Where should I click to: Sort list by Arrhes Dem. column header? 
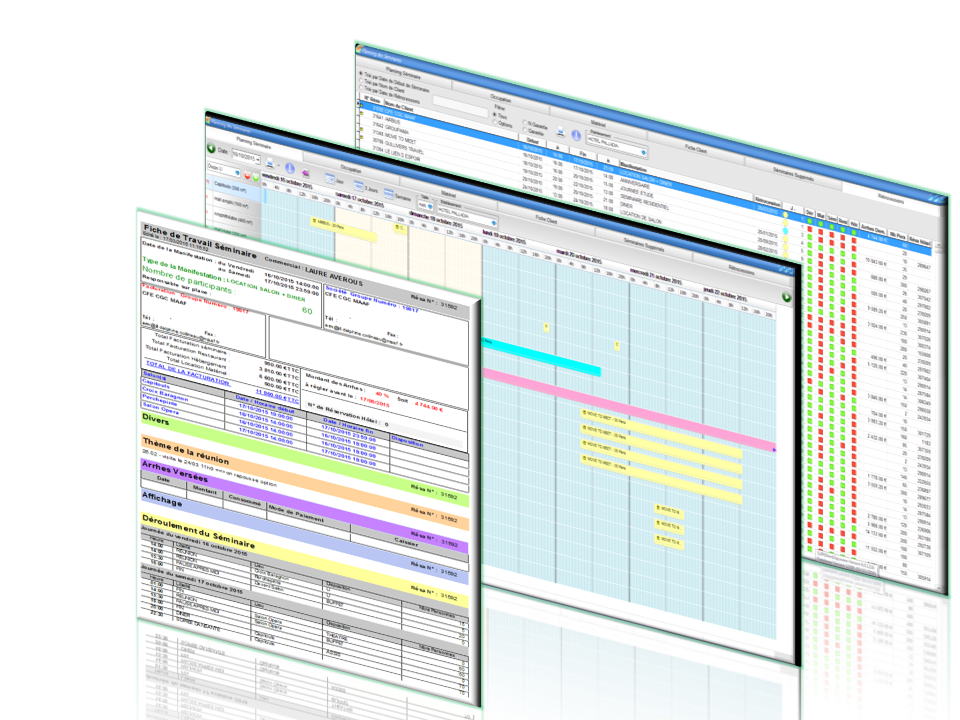[872, 229]
